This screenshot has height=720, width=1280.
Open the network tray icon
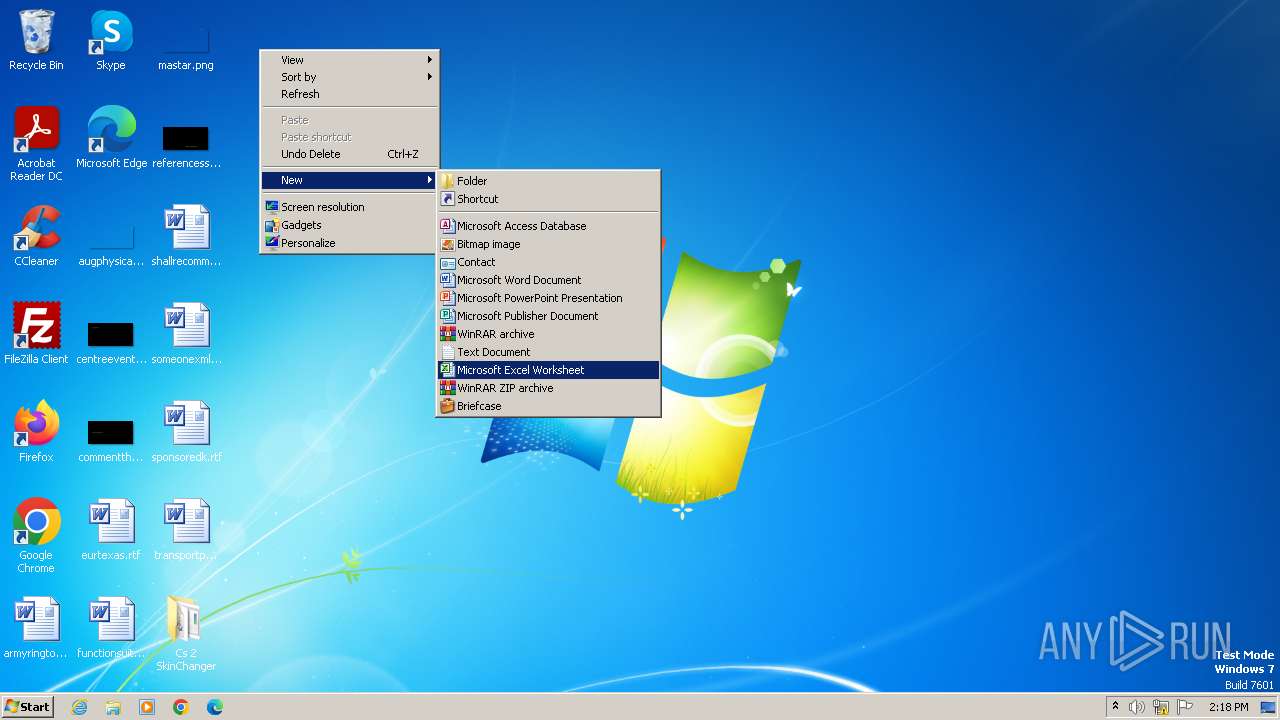tap(1161, 707)
